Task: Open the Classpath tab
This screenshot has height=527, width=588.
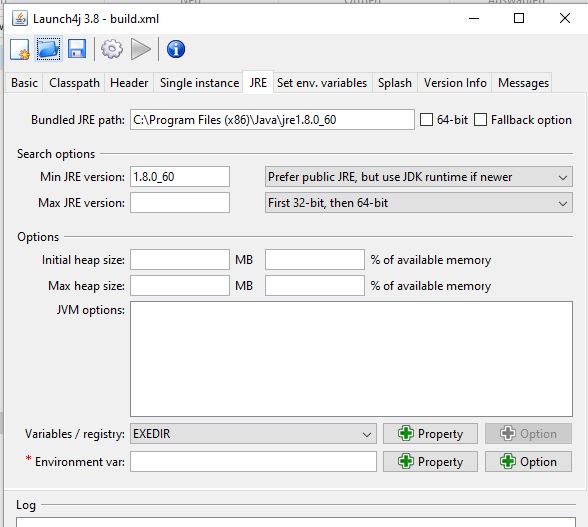Action: coord(74,83)
